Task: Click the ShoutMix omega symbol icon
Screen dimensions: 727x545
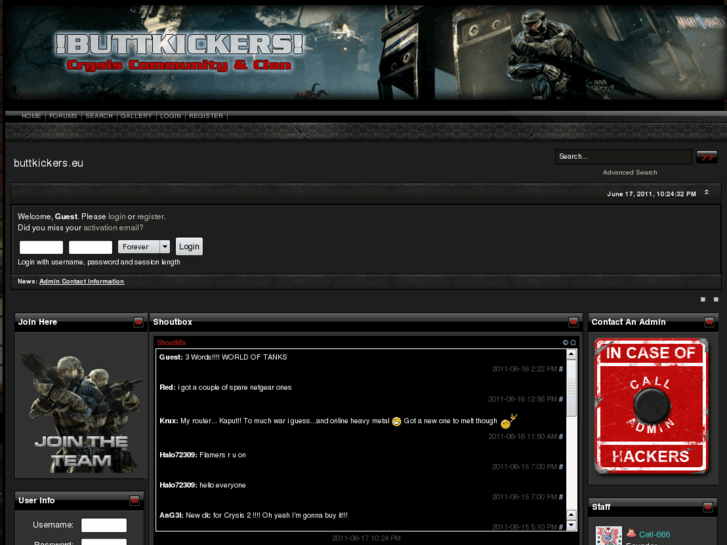Action: tap(573, 343)
